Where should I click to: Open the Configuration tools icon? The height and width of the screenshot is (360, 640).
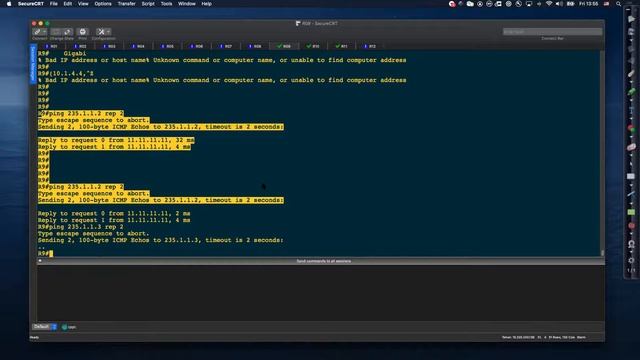pyautogui.click(x=101, y=32)
